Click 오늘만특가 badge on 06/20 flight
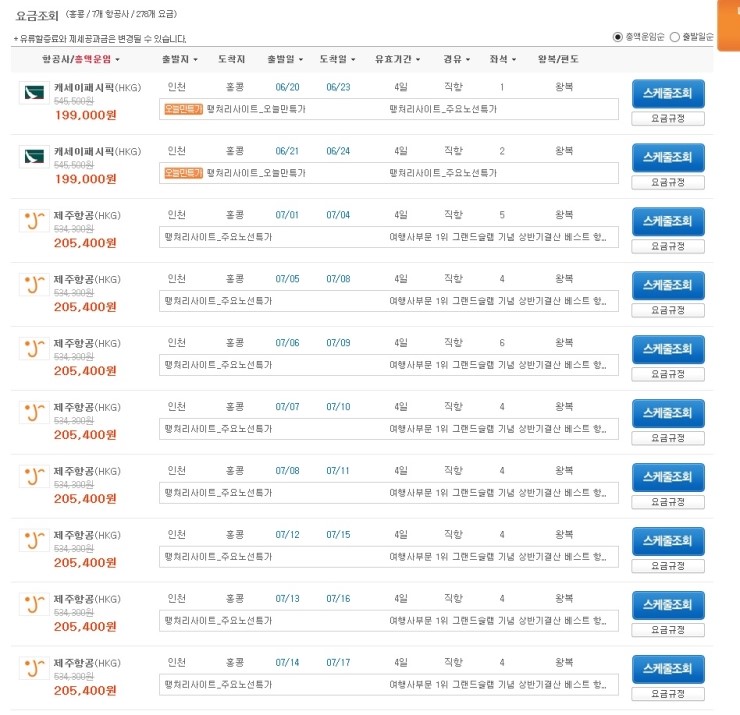 click(183, 109)
